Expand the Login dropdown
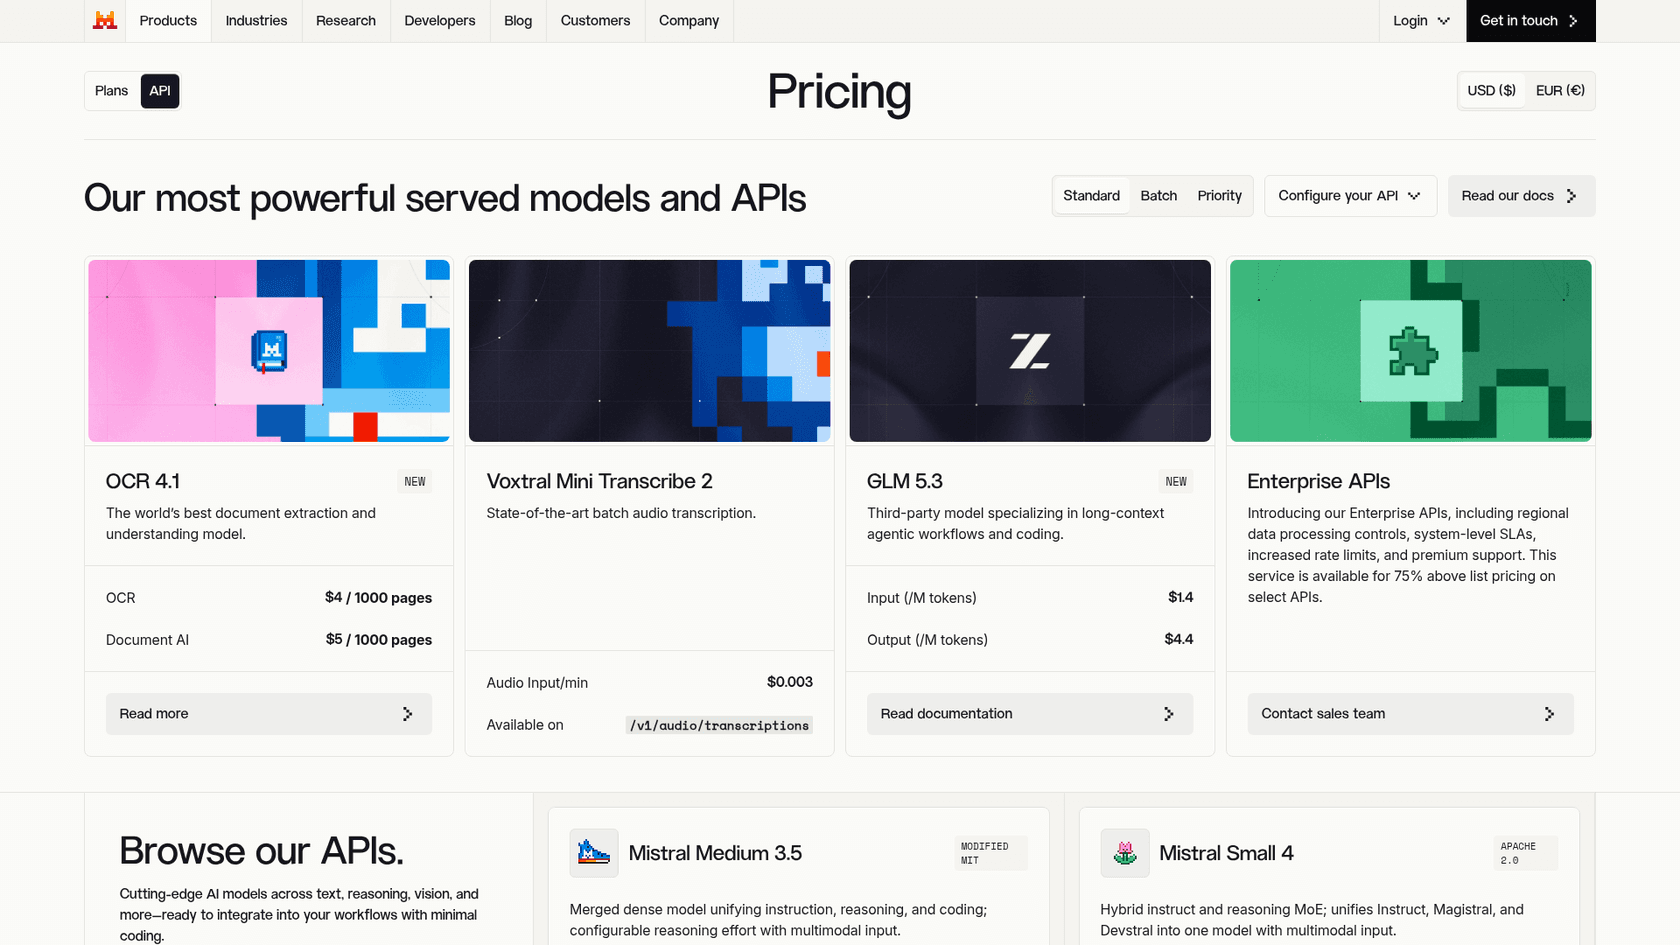 point(1421,20)
